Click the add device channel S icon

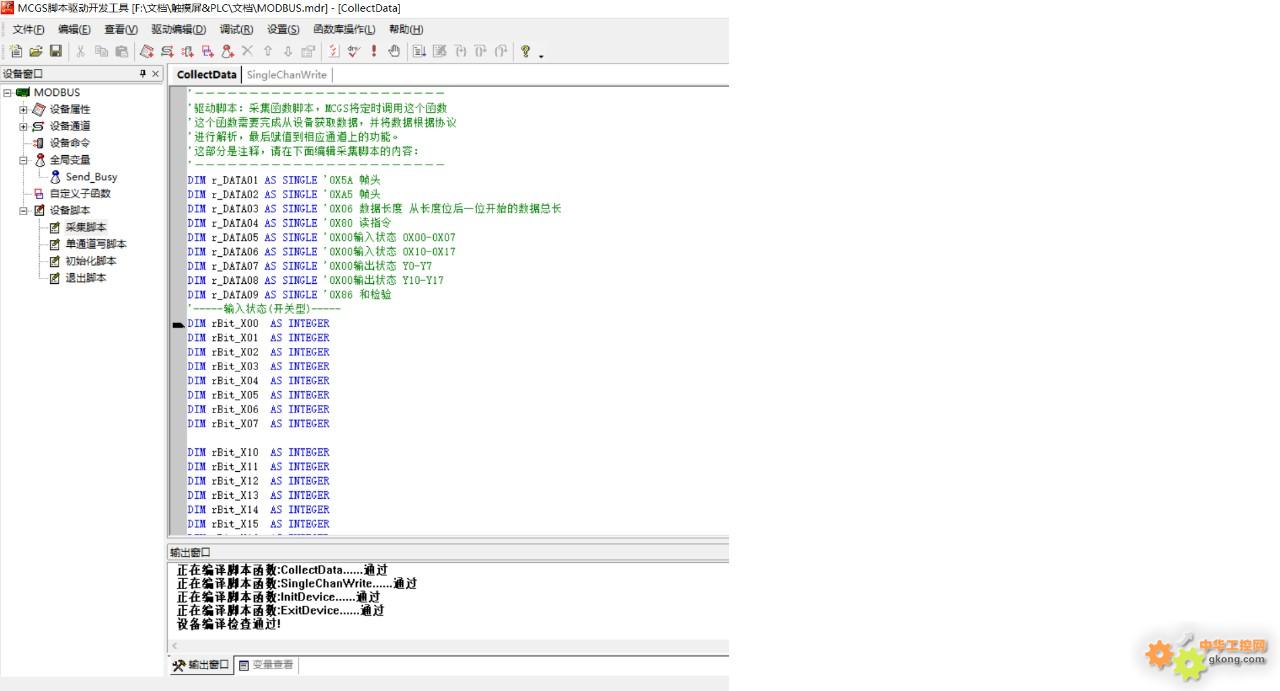[x=167, y=51]
